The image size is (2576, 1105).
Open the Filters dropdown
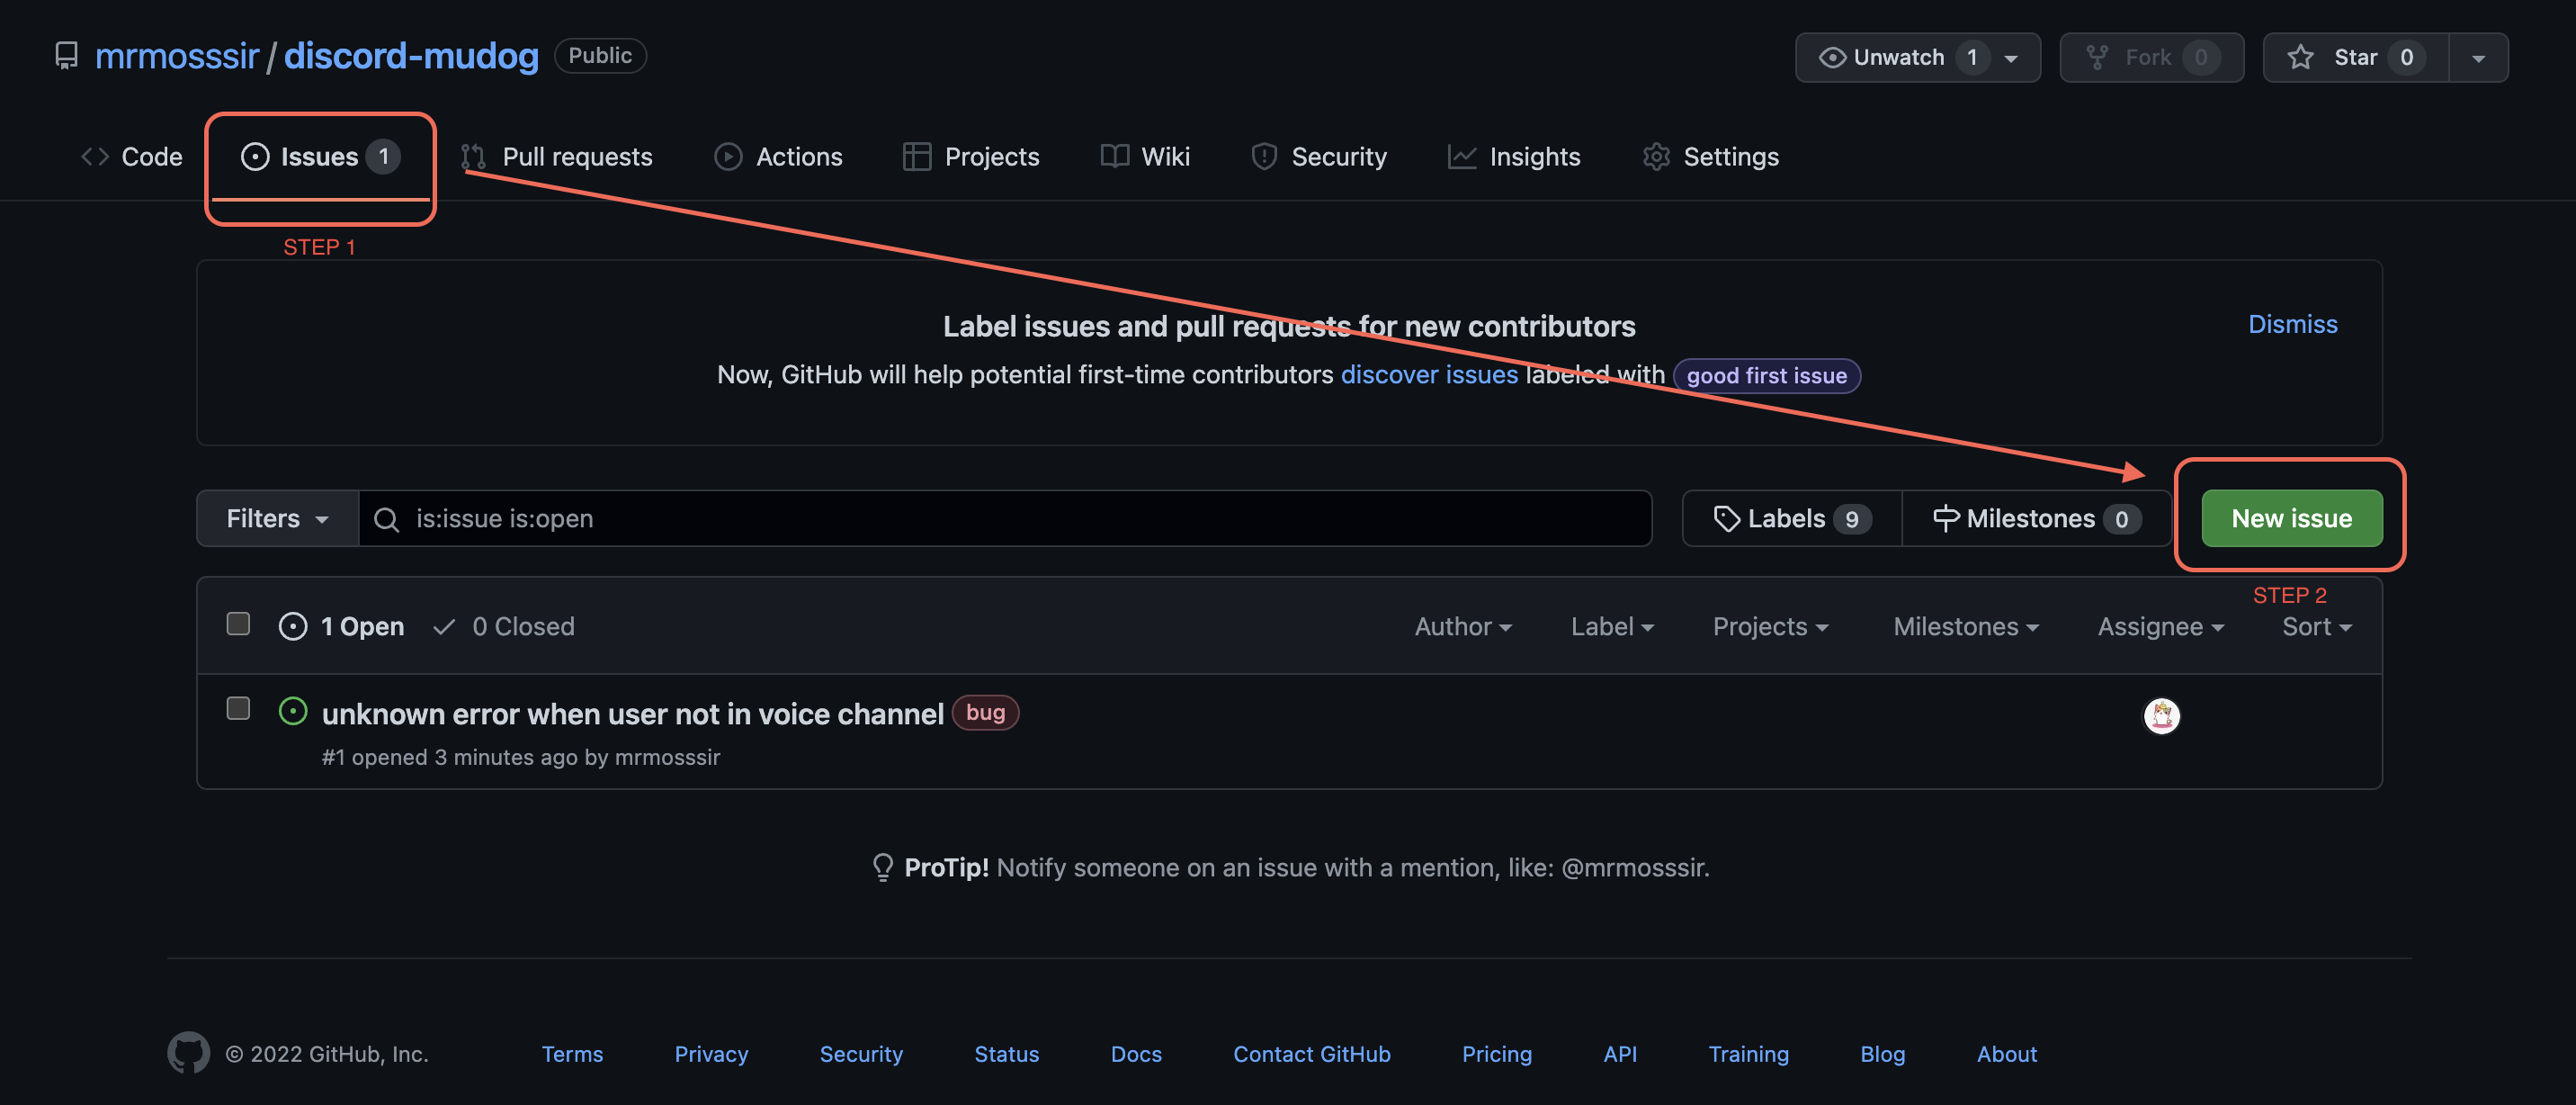click(276, 518)
